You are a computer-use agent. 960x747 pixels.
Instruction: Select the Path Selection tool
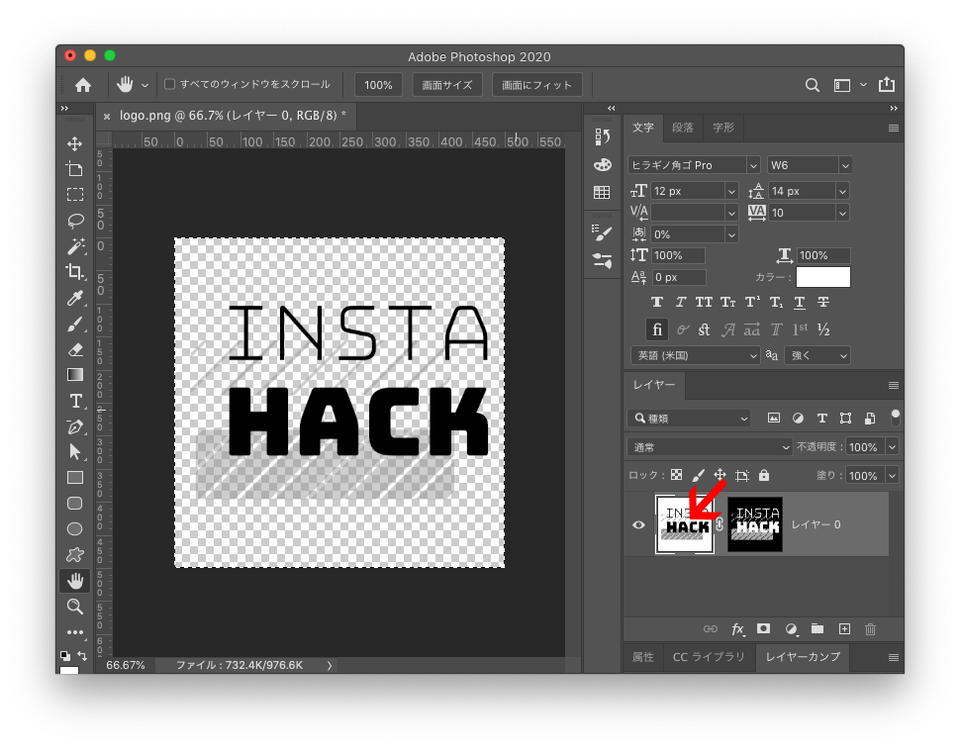(x=75, y=452)
